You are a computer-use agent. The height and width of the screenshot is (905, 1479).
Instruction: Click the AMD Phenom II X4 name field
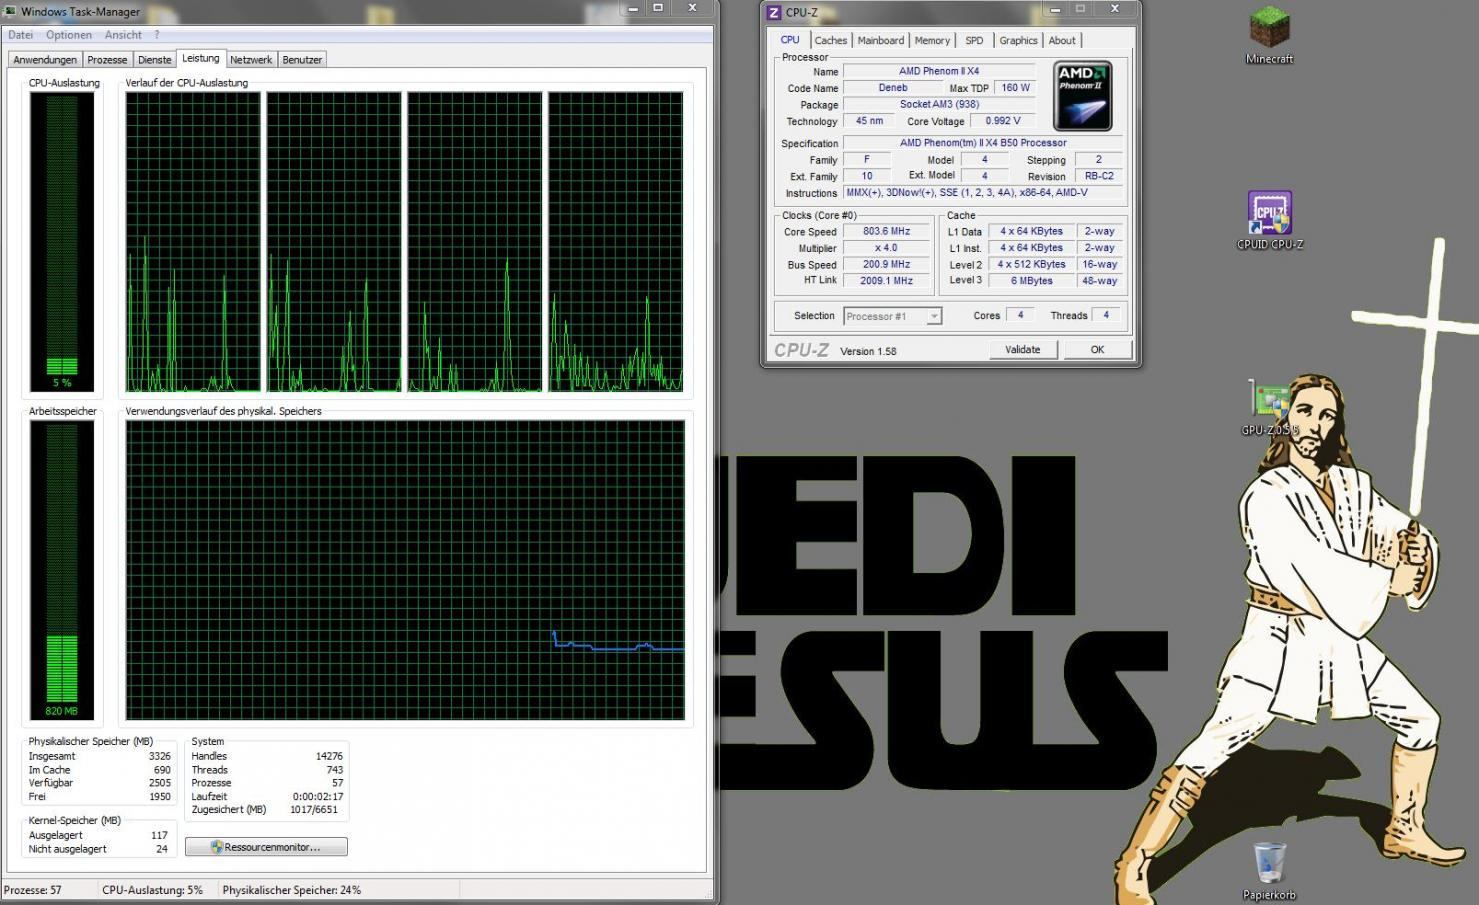939,71
